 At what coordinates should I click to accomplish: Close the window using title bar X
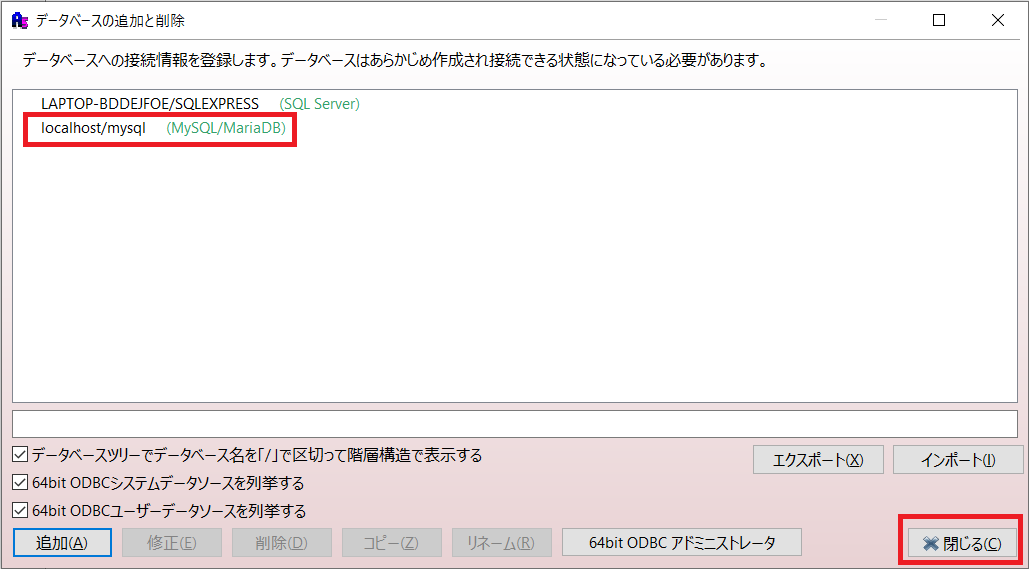coord(998,20)
